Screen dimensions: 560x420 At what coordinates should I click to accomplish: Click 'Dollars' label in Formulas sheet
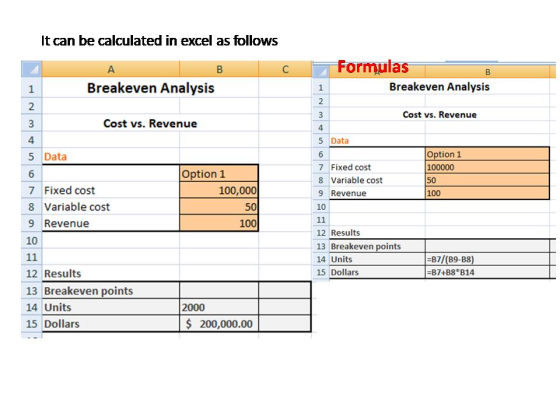345,272
